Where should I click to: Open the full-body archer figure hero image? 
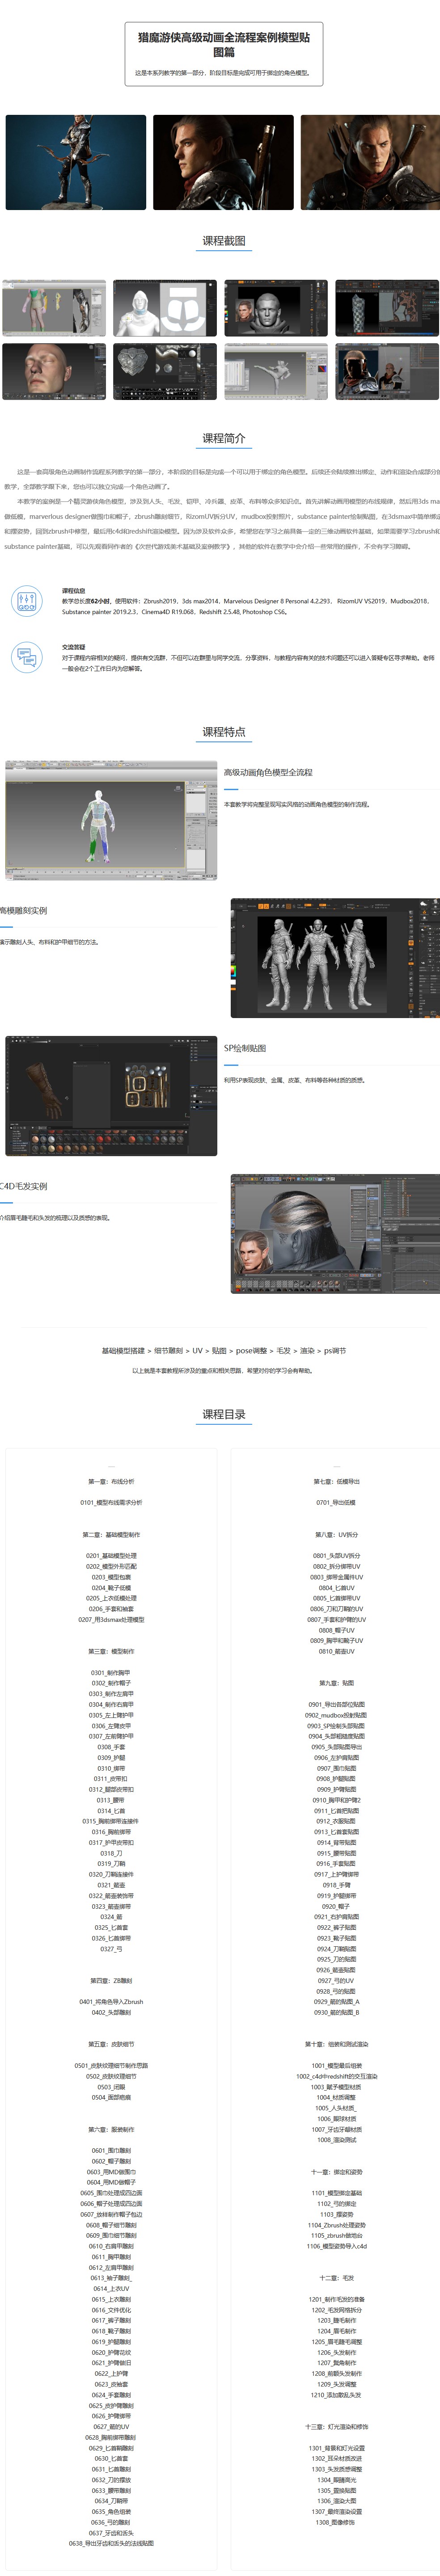tap(76, 162)
